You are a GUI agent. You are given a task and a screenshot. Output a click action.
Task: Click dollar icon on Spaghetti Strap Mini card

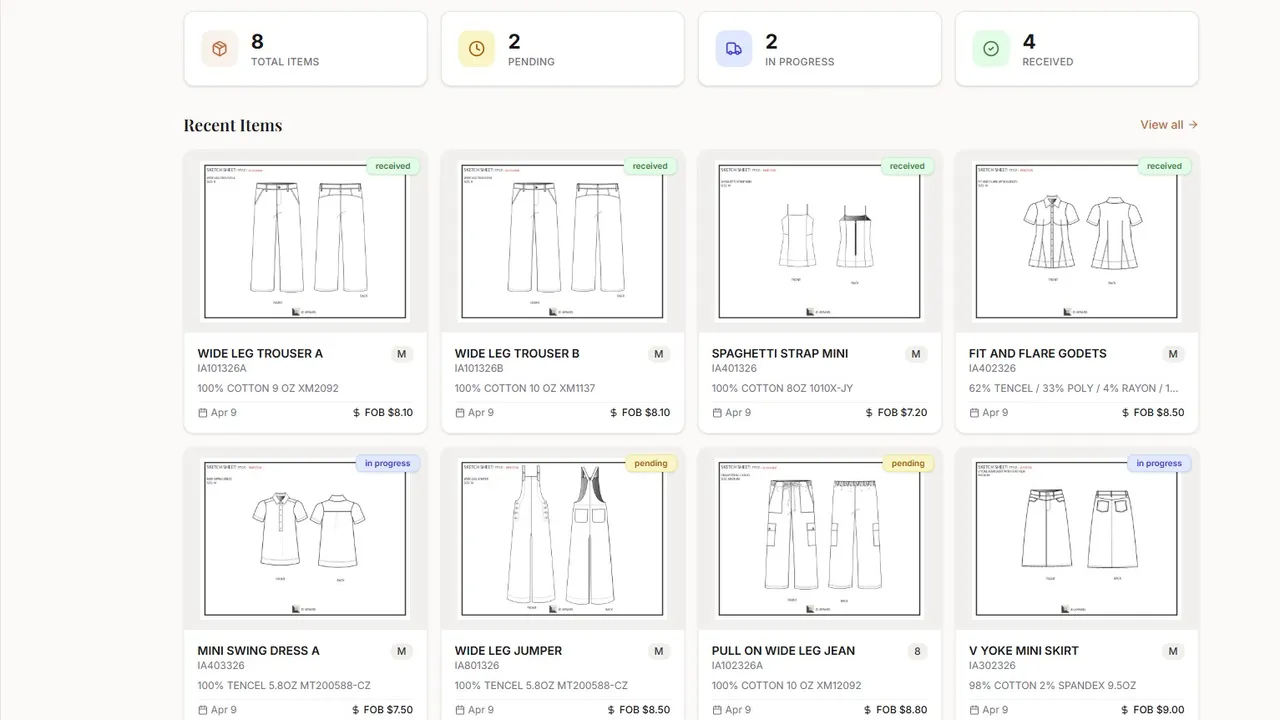coord(869,412)
